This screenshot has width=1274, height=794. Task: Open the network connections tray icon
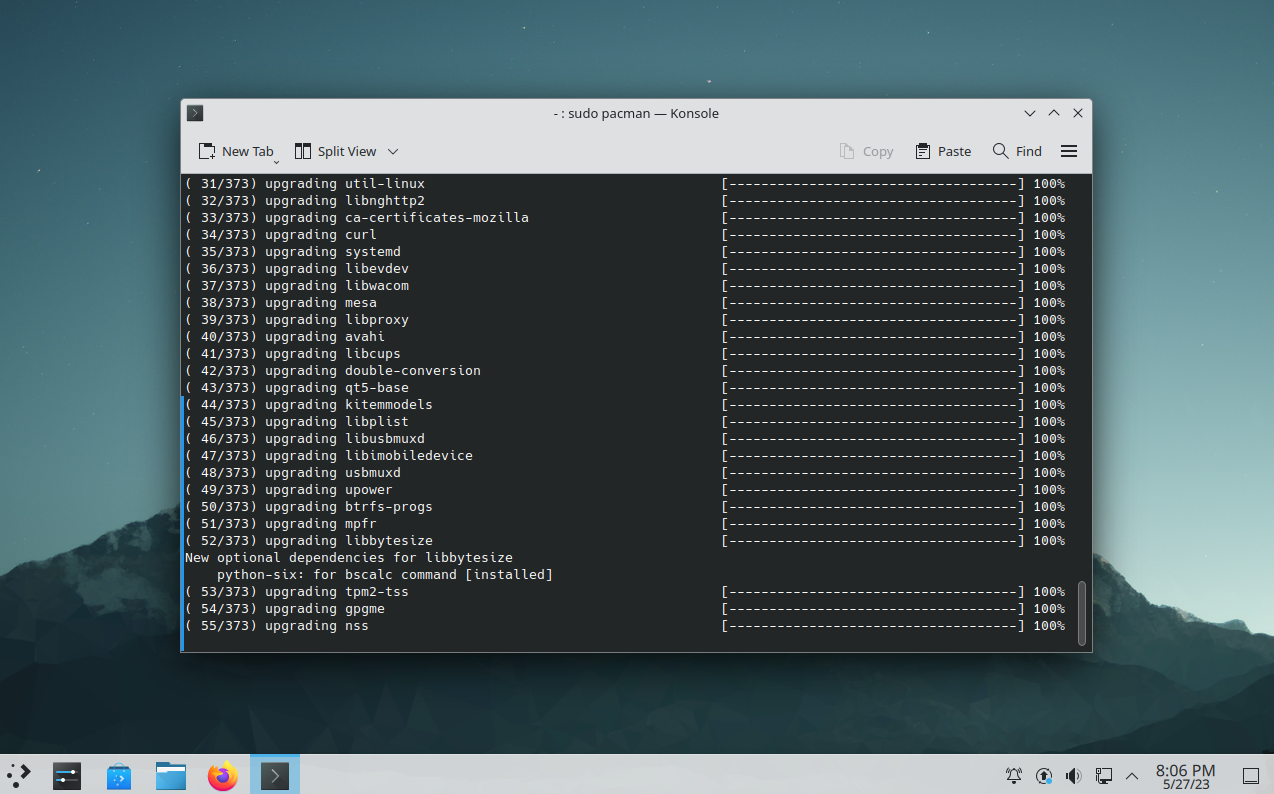pyautogui.click(x=1104, y=775)
